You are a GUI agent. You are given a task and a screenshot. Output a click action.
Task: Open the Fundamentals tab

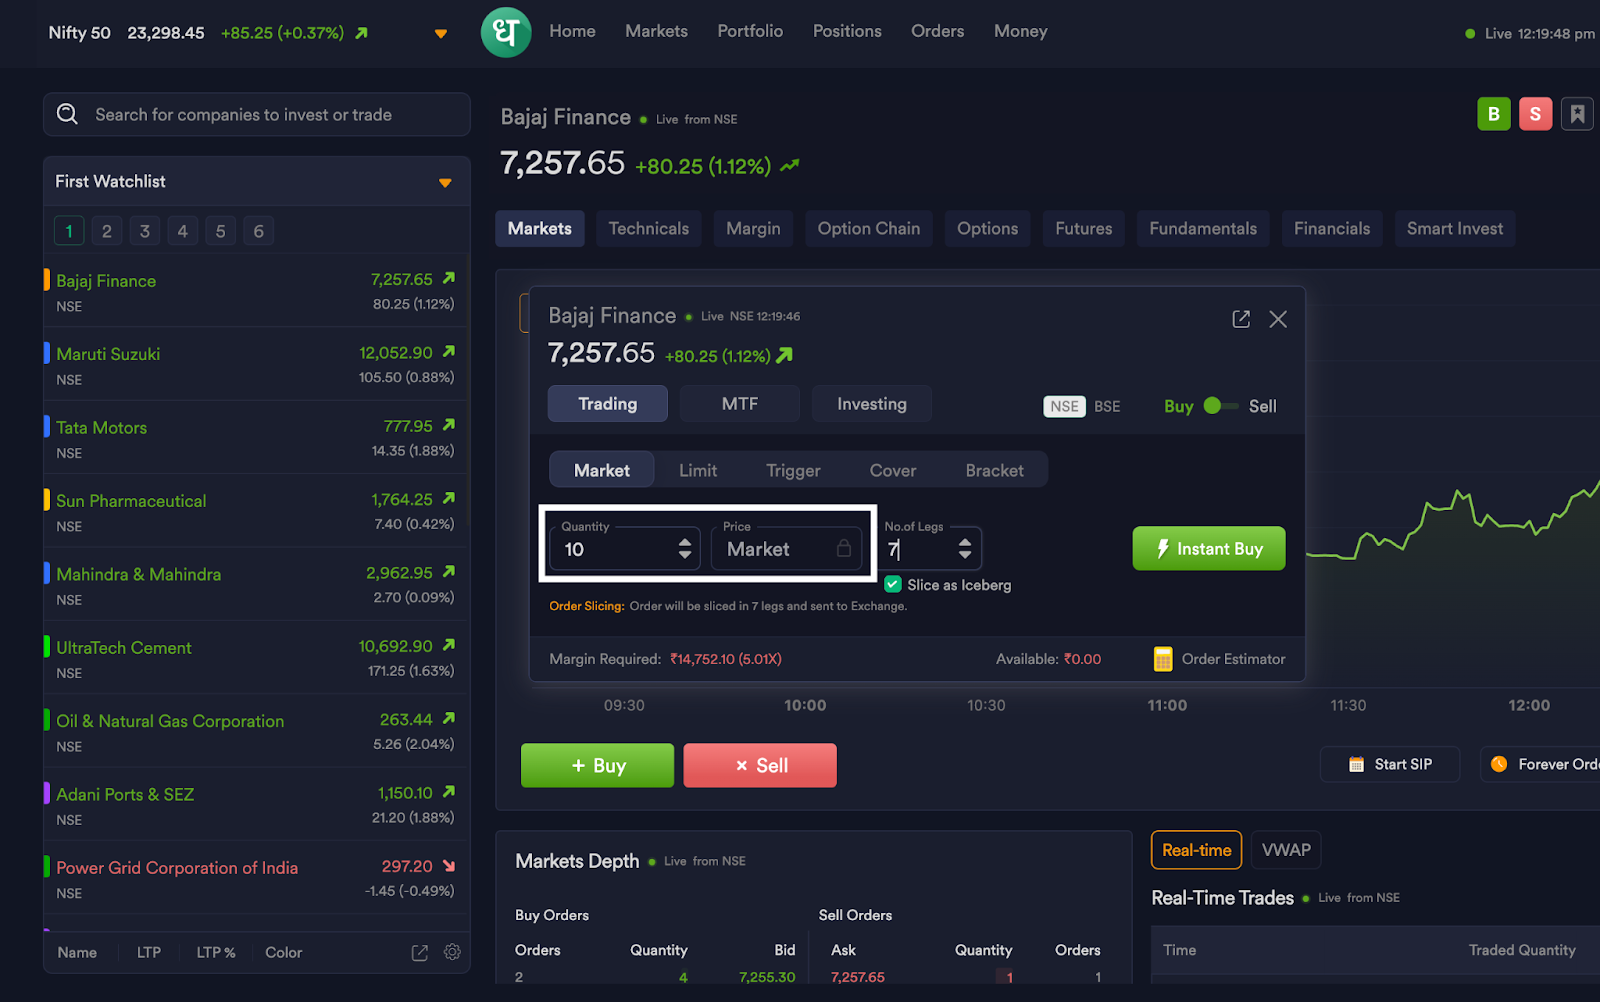pyautogui.click(x=1203, y=228)
